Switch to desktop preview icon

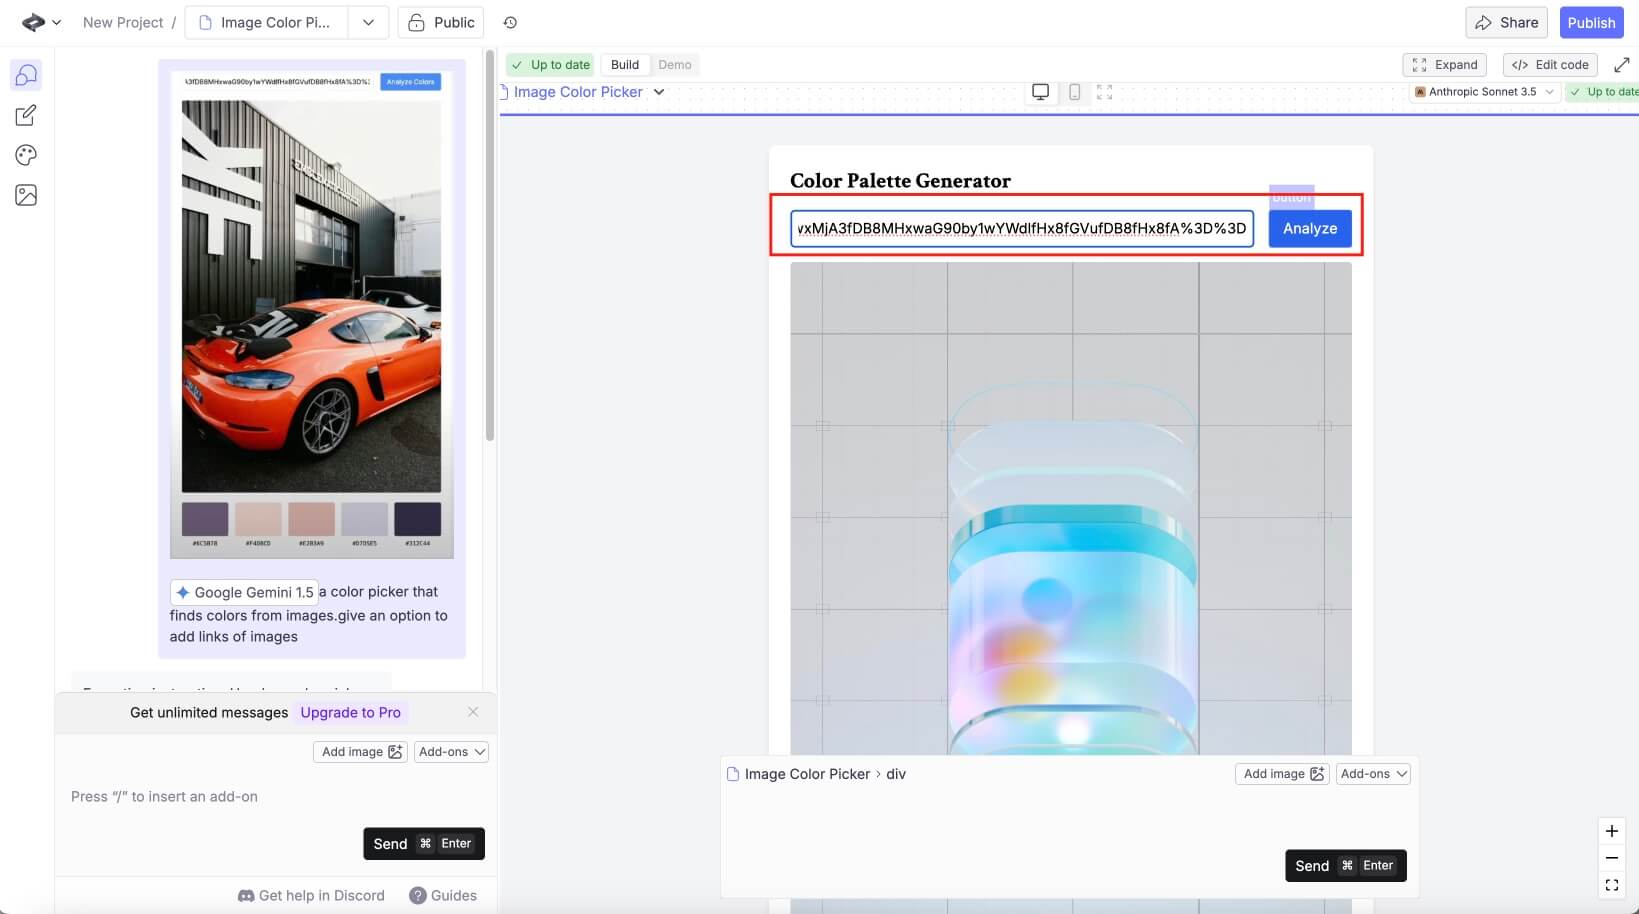[1040, 92]
